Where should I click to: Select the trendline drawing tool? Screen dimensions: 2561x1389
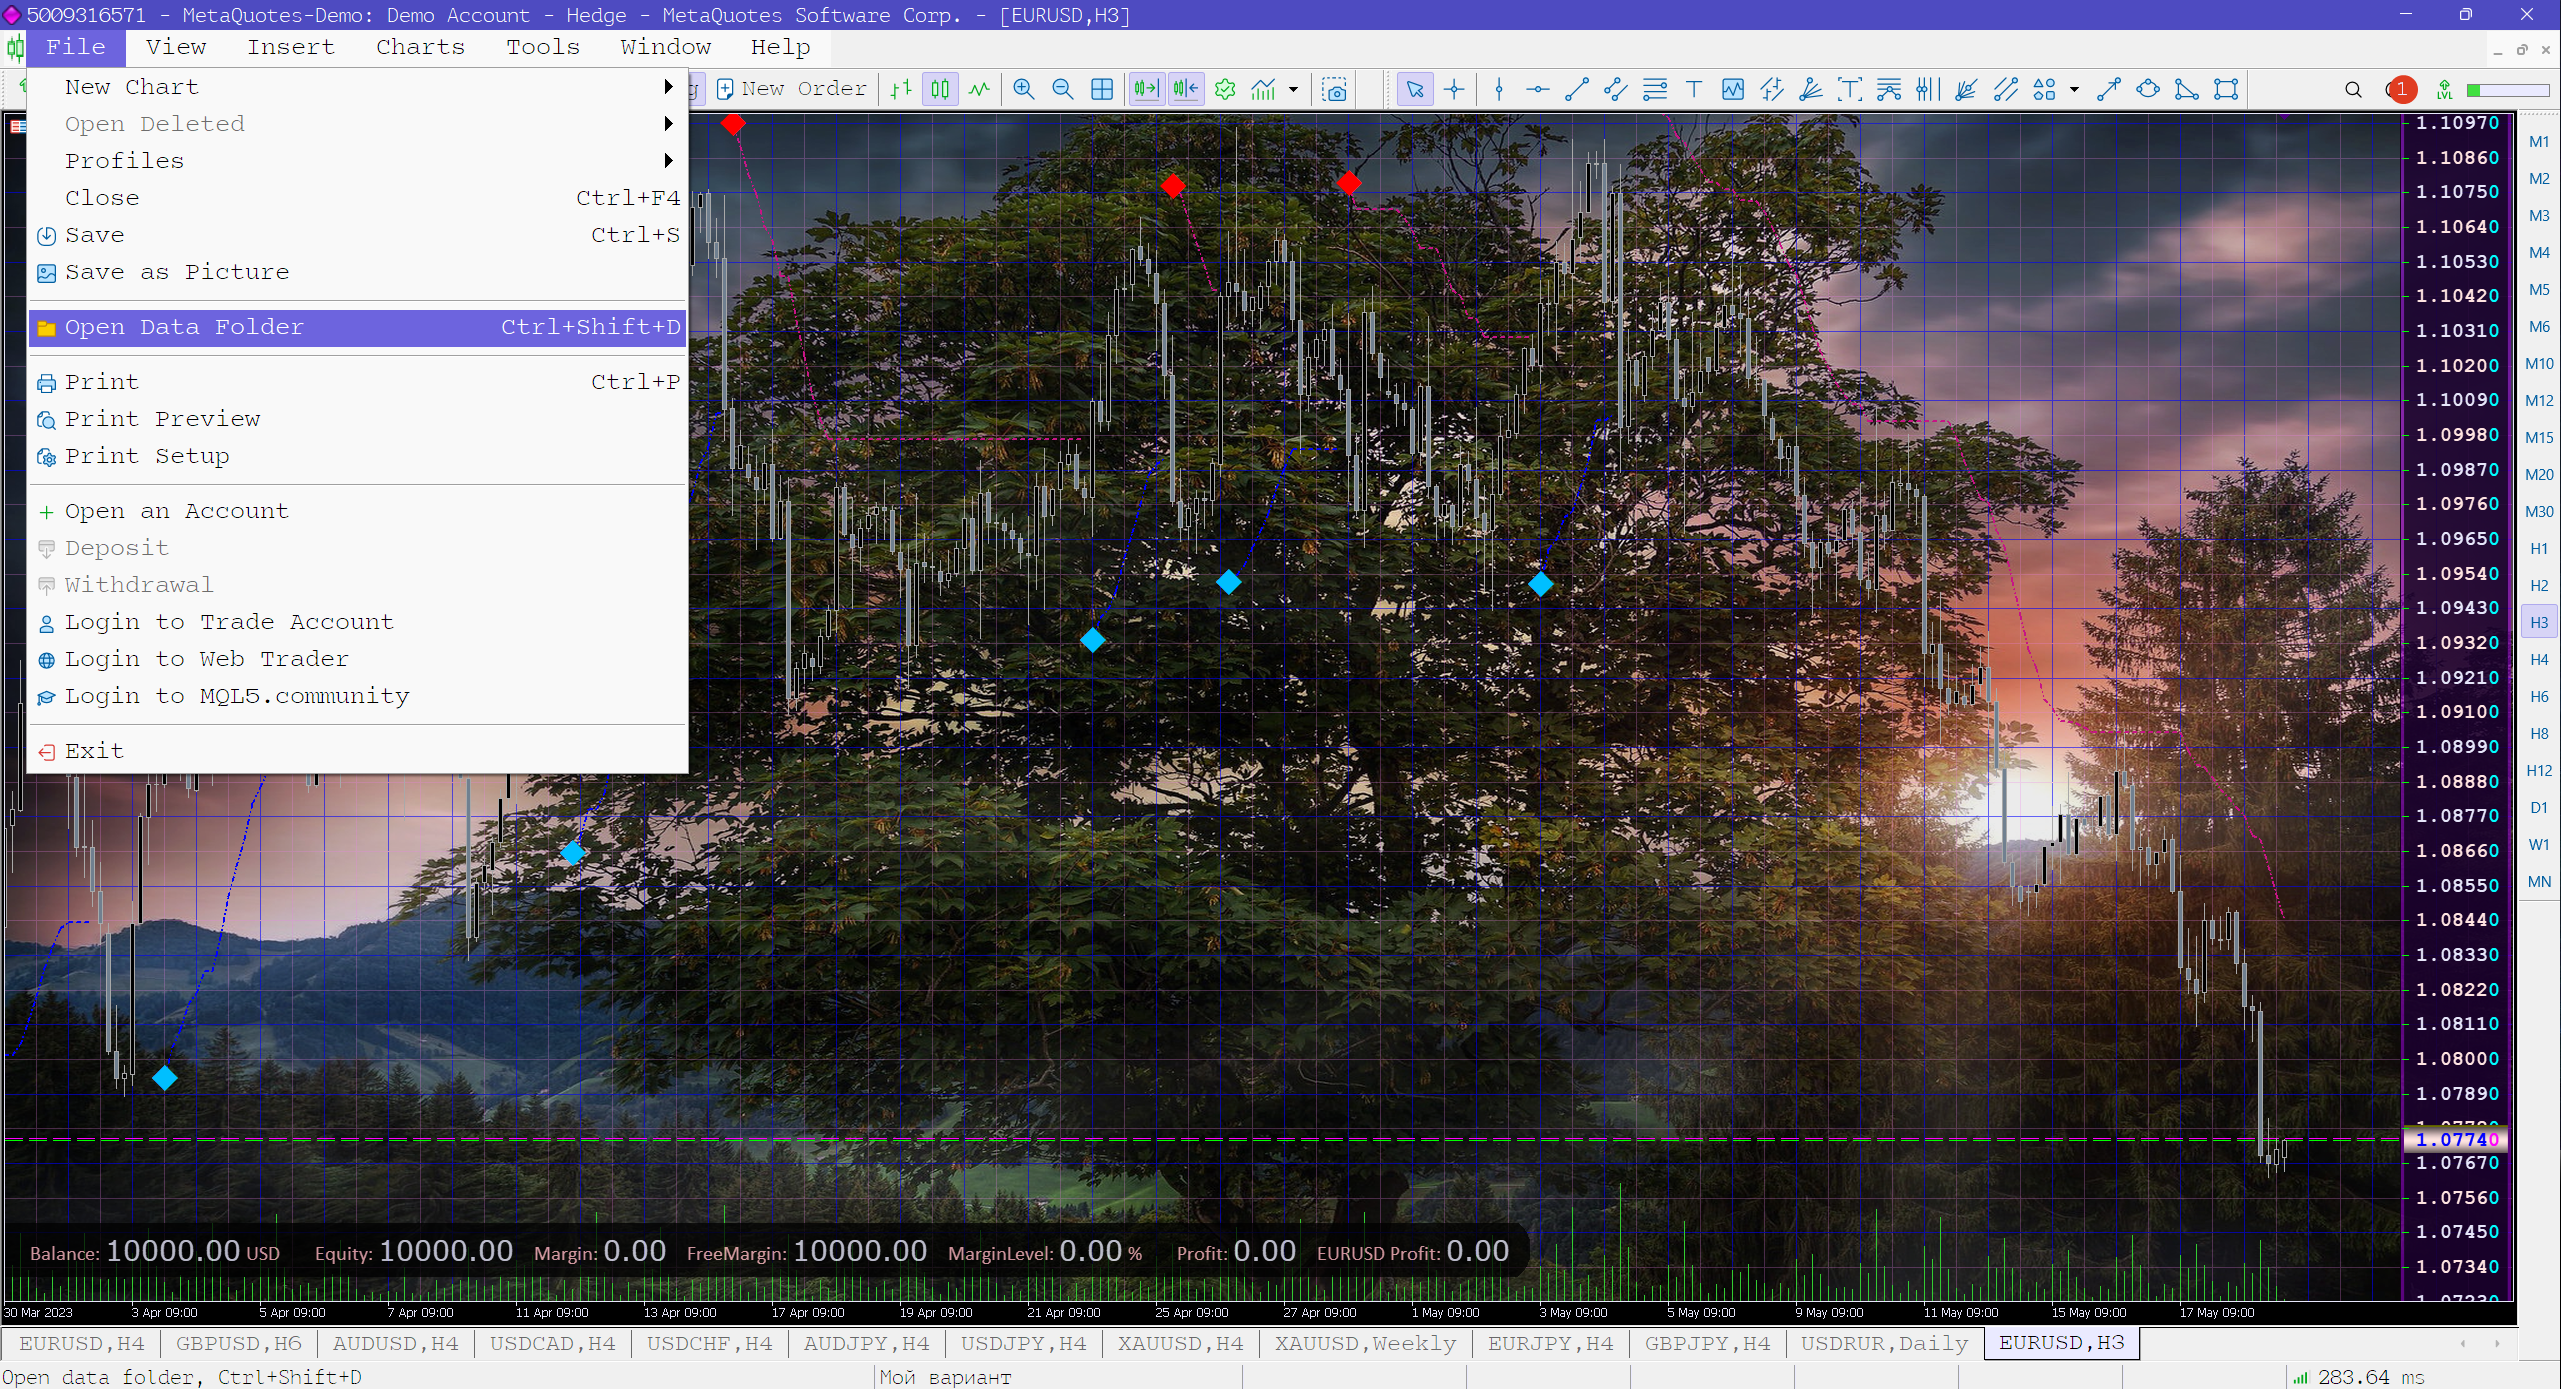1576,89
